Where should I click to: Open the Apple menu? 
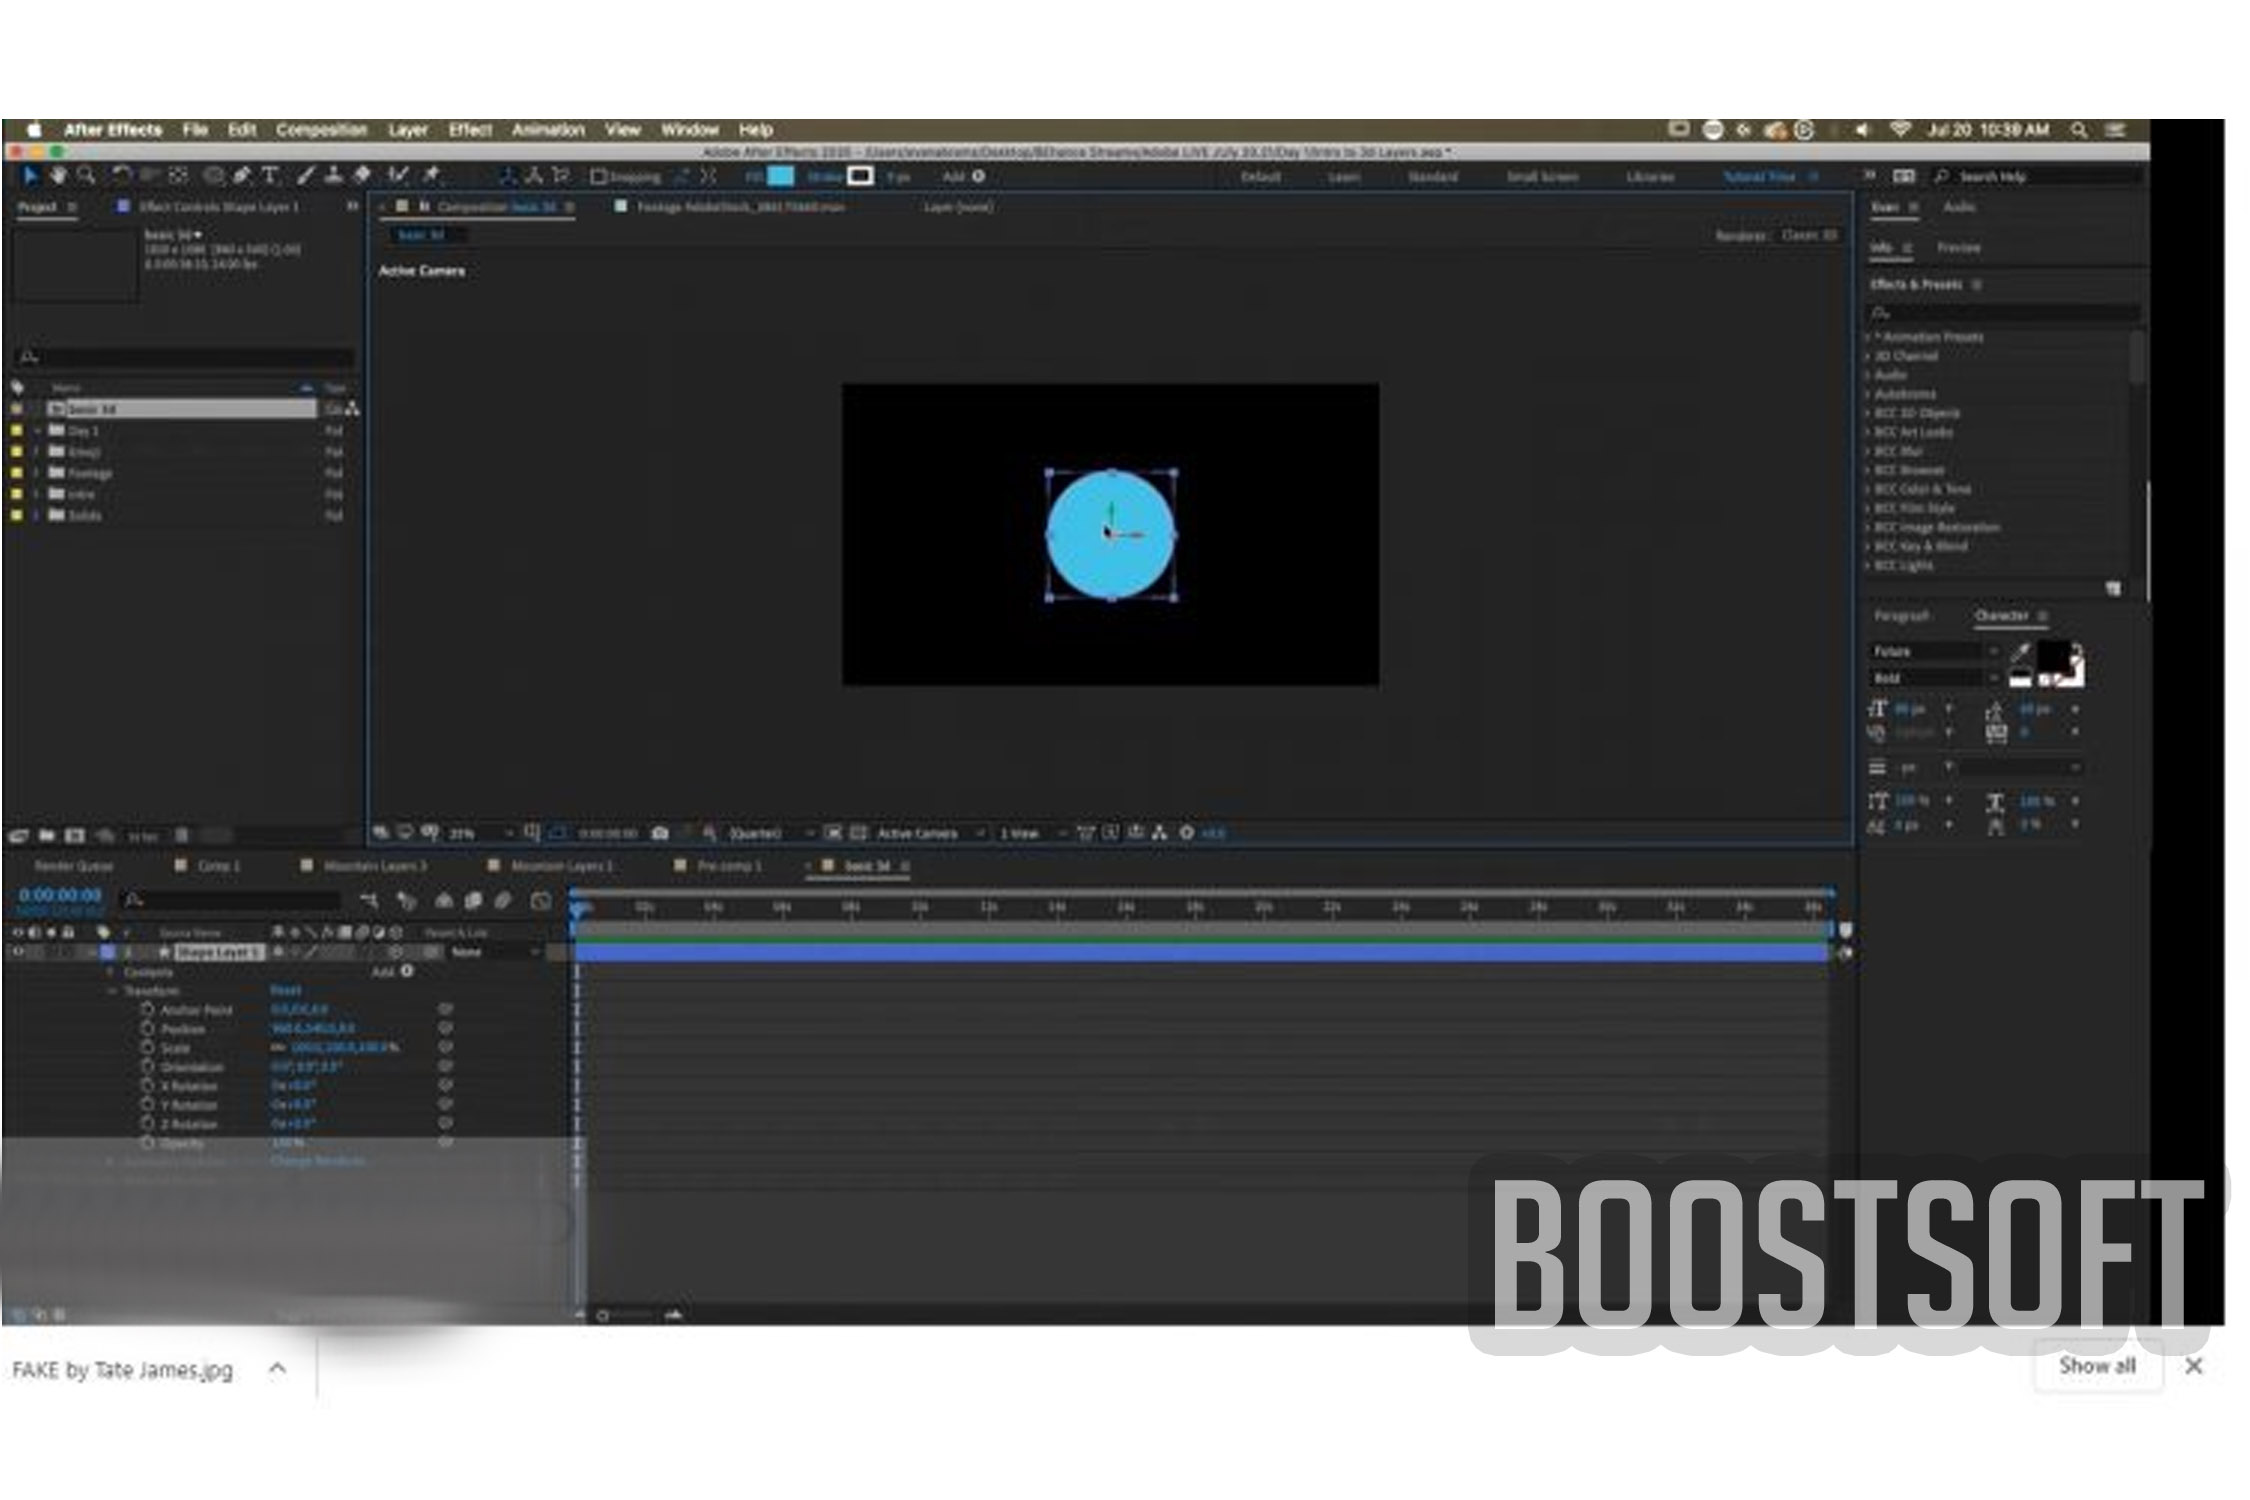click(34, 130)
